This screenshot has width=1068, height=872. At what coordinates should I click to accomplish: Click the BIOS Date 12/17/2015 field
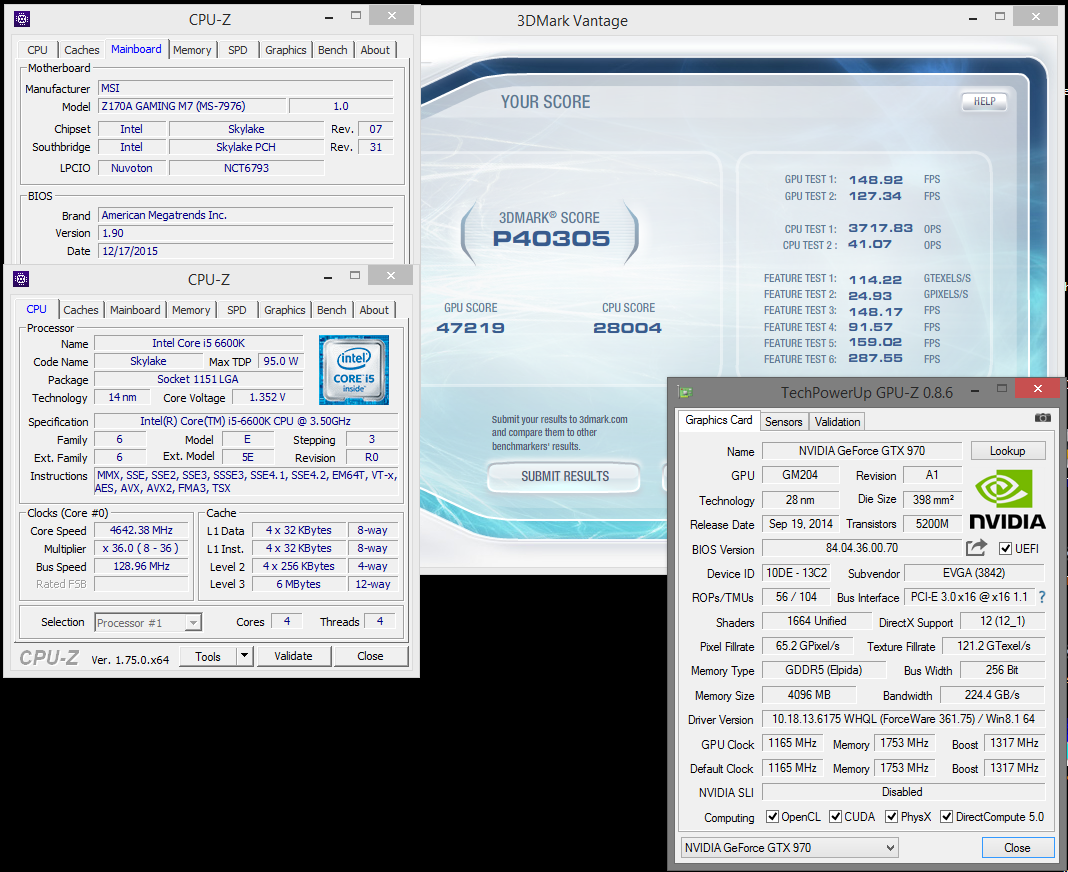coord(246,251)
